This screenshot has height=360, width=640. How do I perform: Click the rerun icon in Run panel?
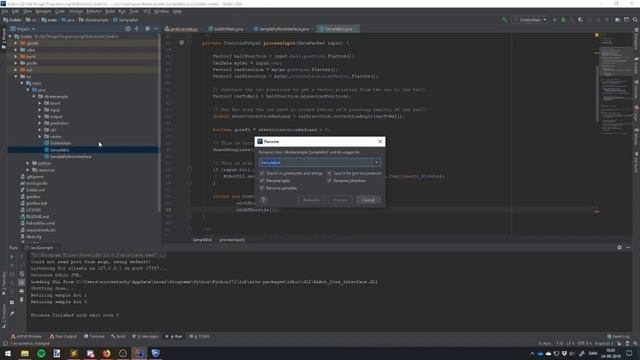point(12,257)
